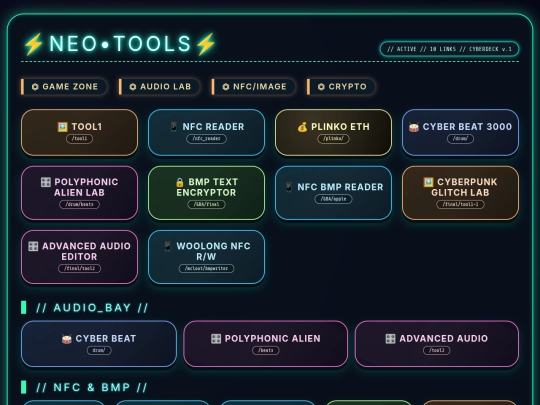The width and height of the screenshot is (540, 405).
Task: Click the /tool2 path pill in the Audio Bay section
Action: [x=437, y=350]
